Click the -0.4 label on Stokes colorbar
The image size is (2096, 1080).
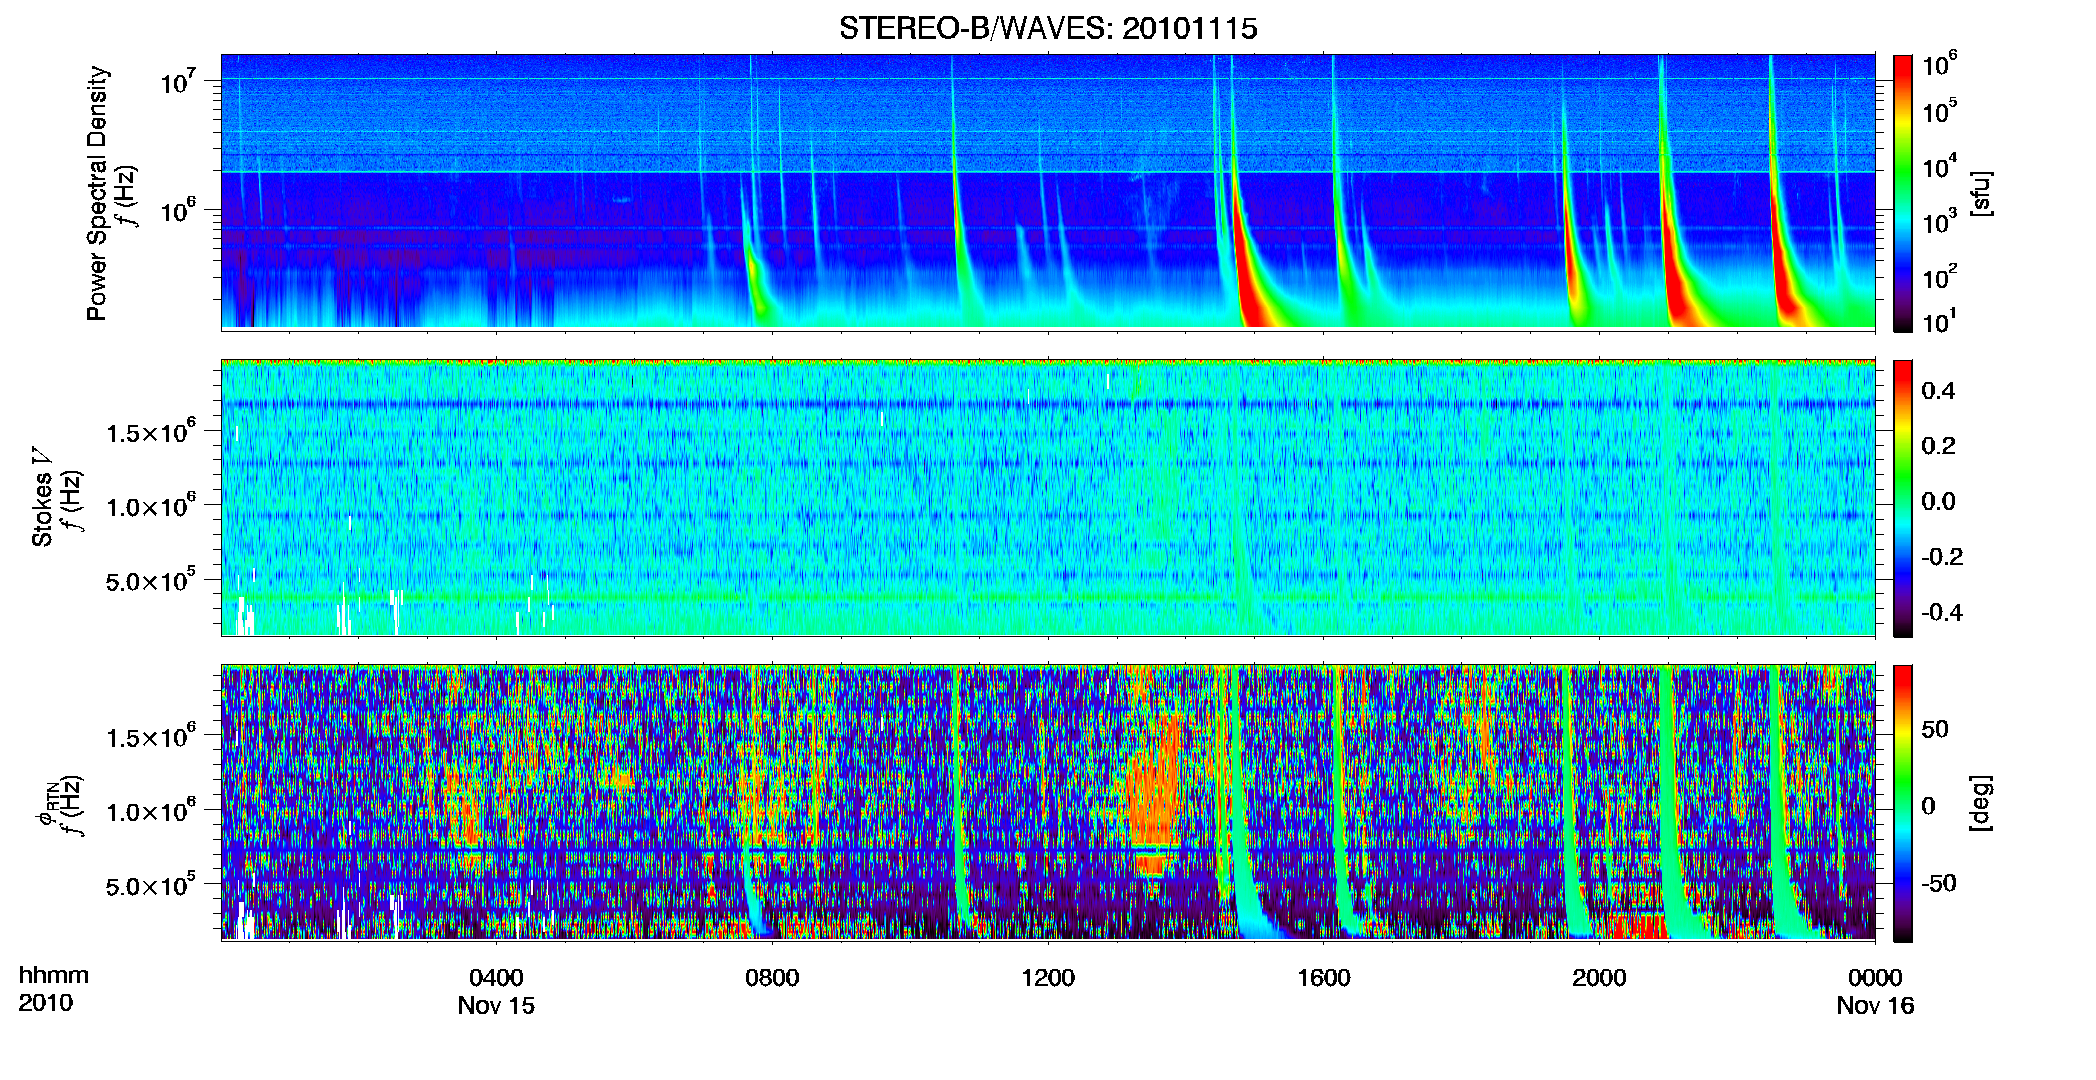(x=1941, y=612)
